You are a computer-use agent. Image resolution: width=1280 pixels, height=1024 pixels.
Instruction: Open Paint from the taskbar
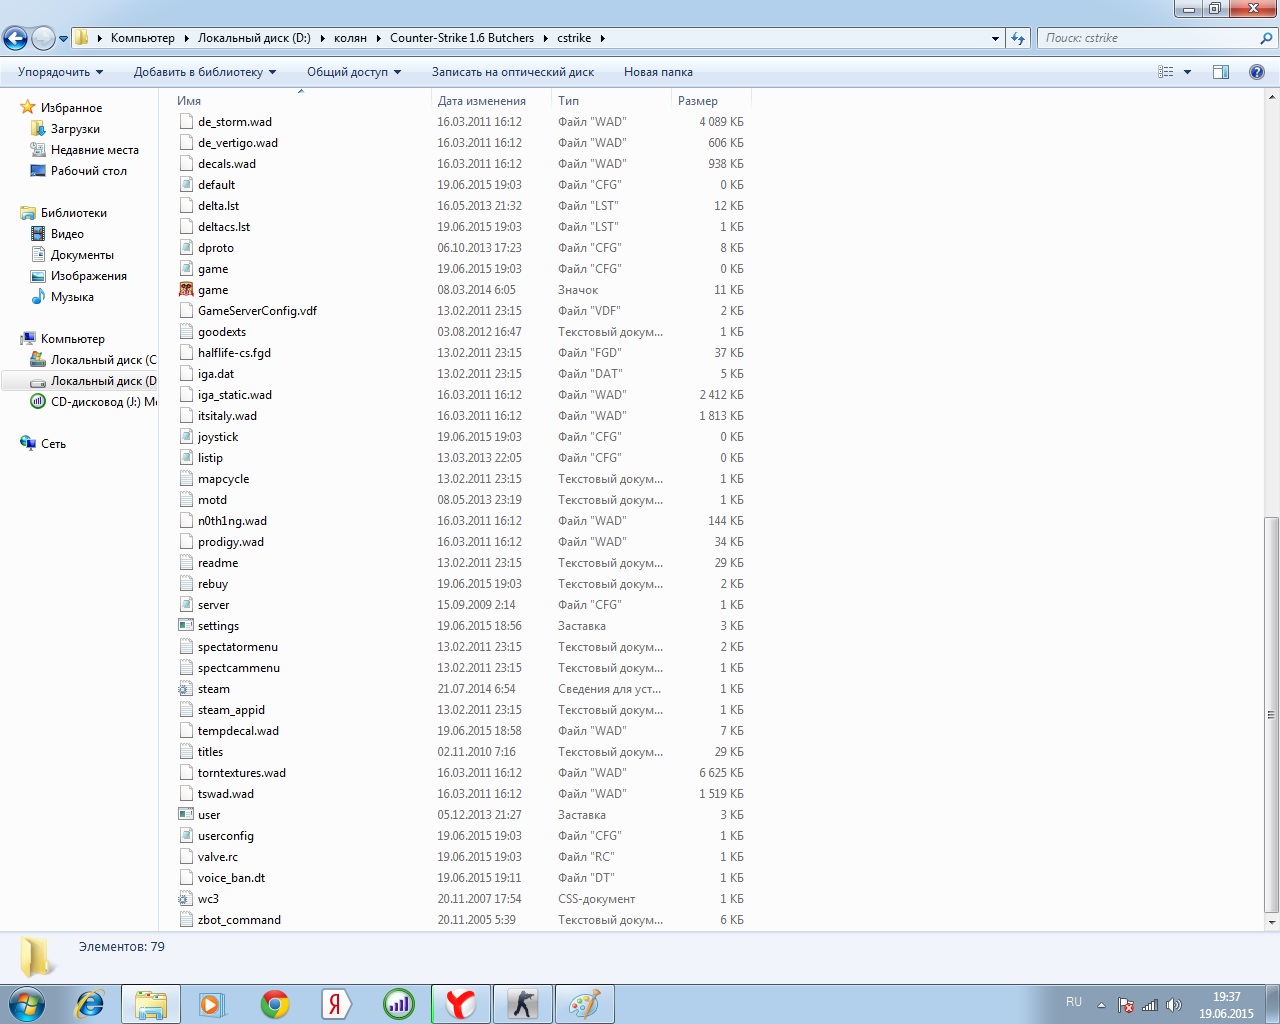pos(584,1004)
